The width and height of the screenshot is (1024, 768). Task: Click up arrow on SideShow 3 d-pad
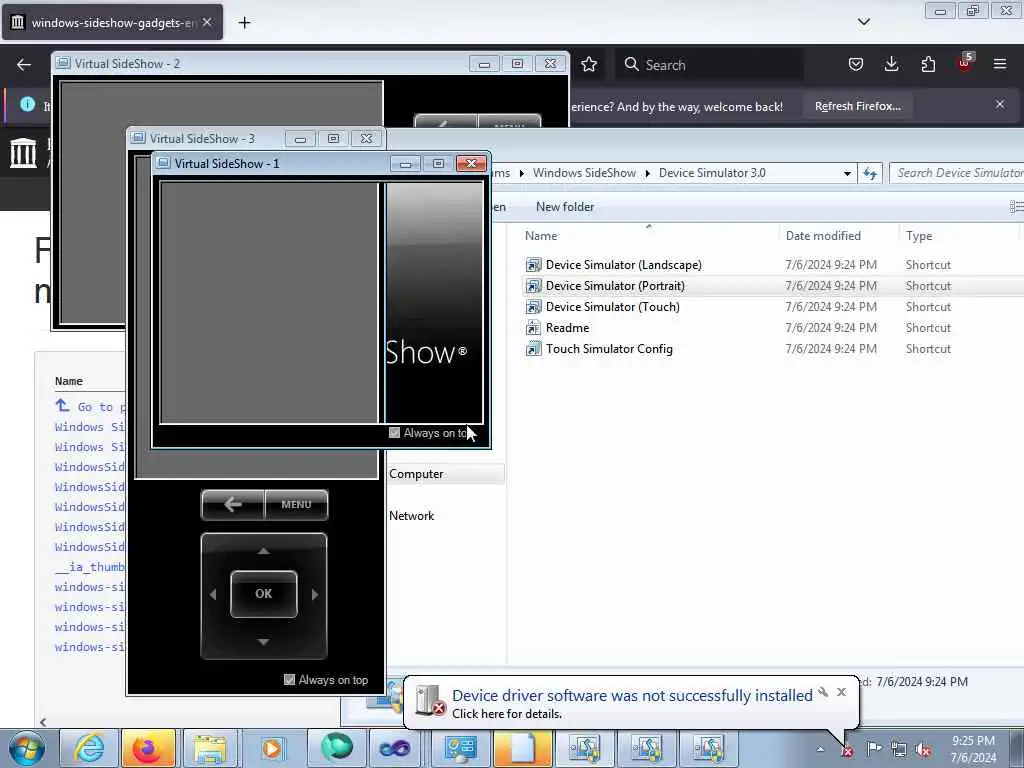[x=263, y=551]
